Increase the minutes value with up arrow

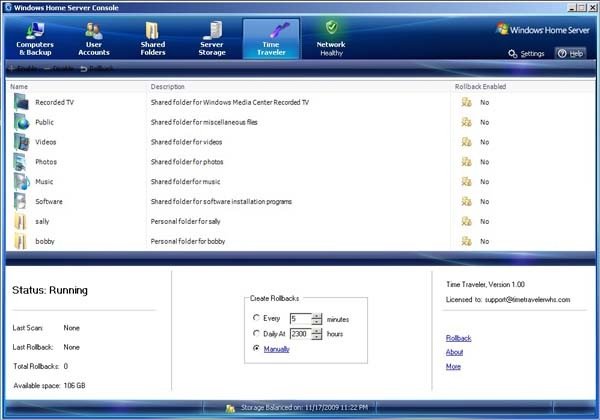coord(317,316)
